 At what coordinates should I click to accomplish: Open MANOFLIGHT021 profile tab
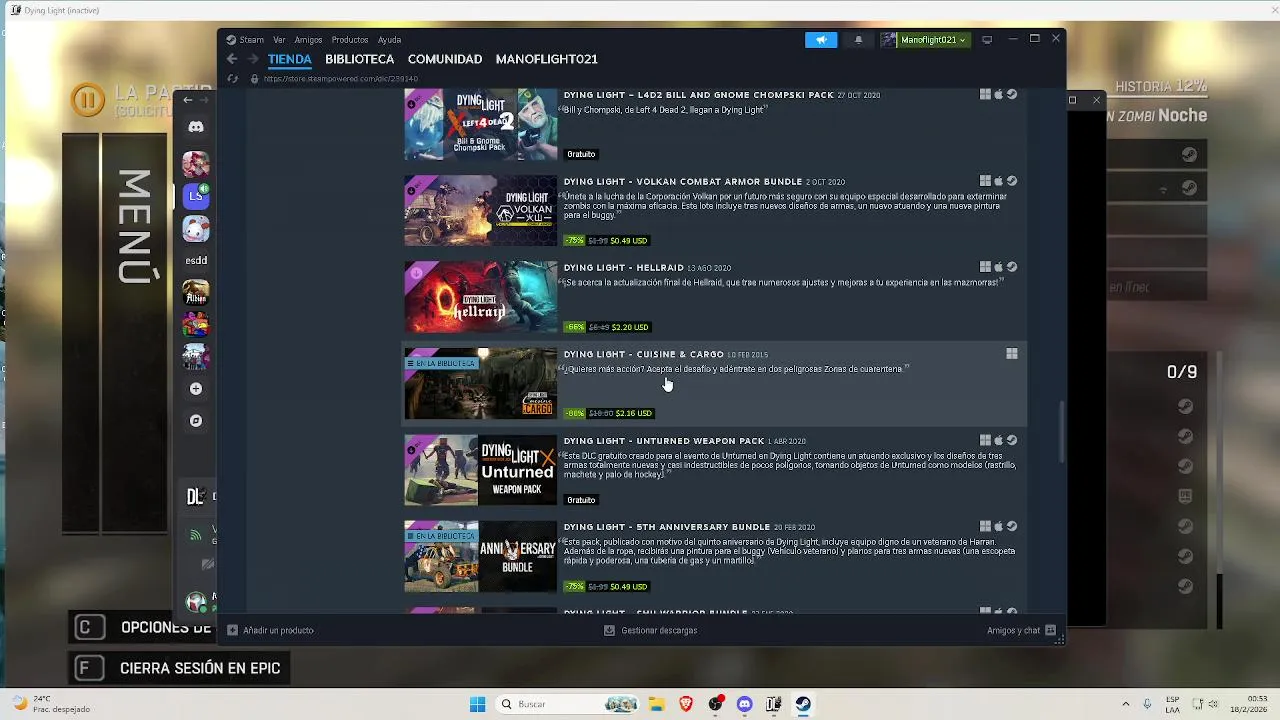coord(547,59)
